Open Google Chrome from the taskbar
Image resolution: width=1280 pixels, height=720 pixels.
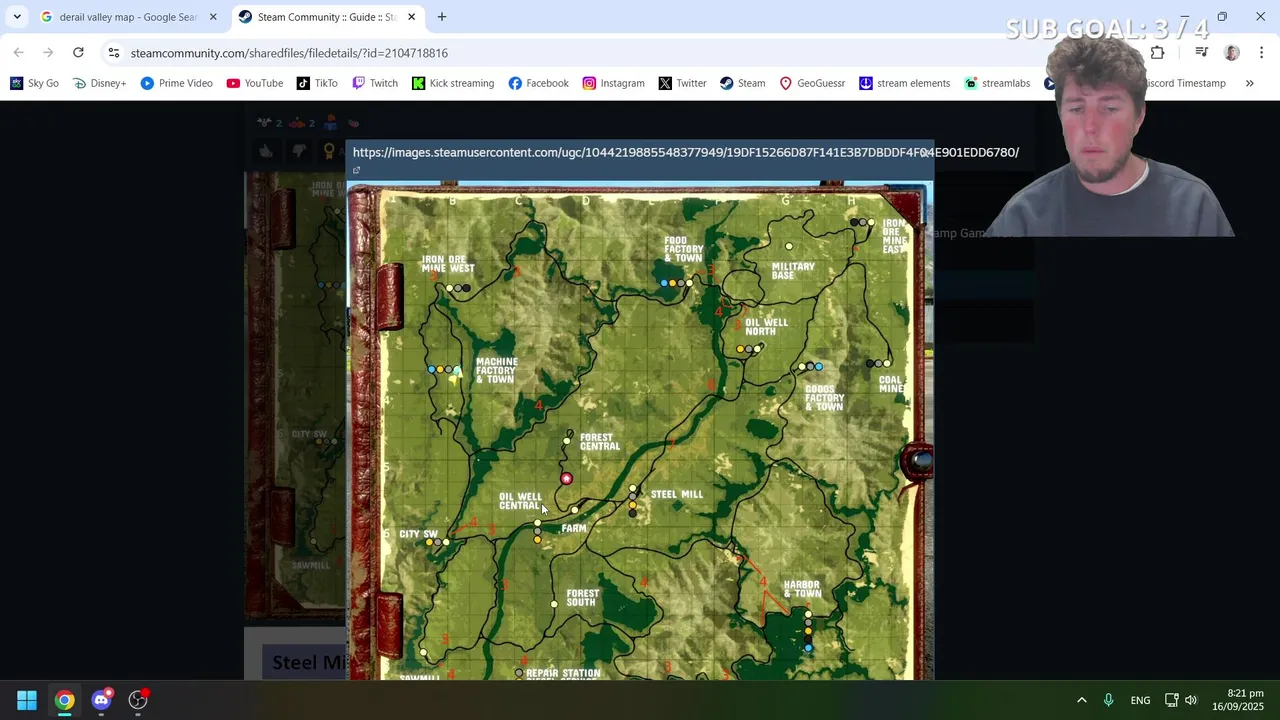click(x=64, y=700)
